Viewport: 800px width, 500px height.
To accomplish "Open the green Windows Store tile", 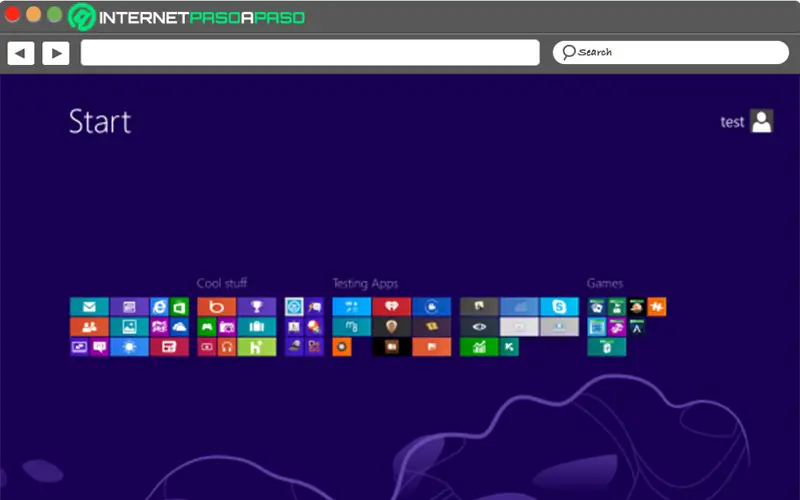I will pos(179,307).
